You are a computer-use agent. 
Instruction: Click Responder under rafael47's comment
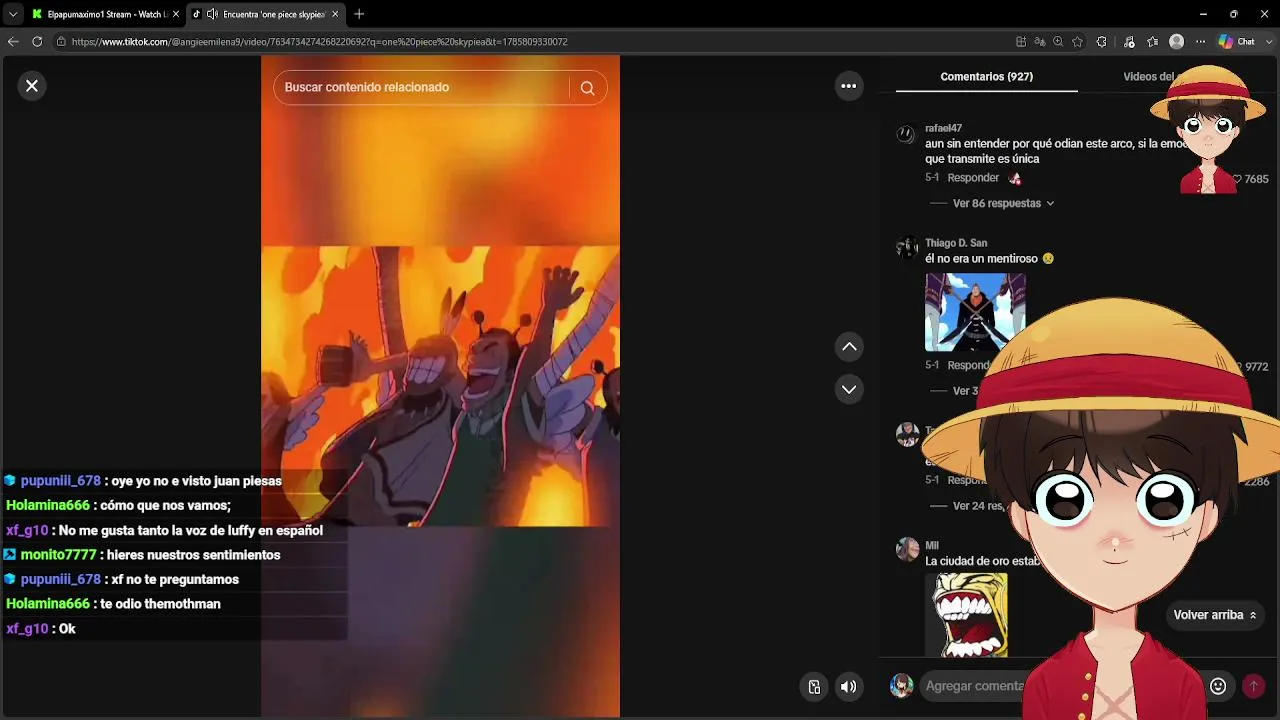click(973, 178)
